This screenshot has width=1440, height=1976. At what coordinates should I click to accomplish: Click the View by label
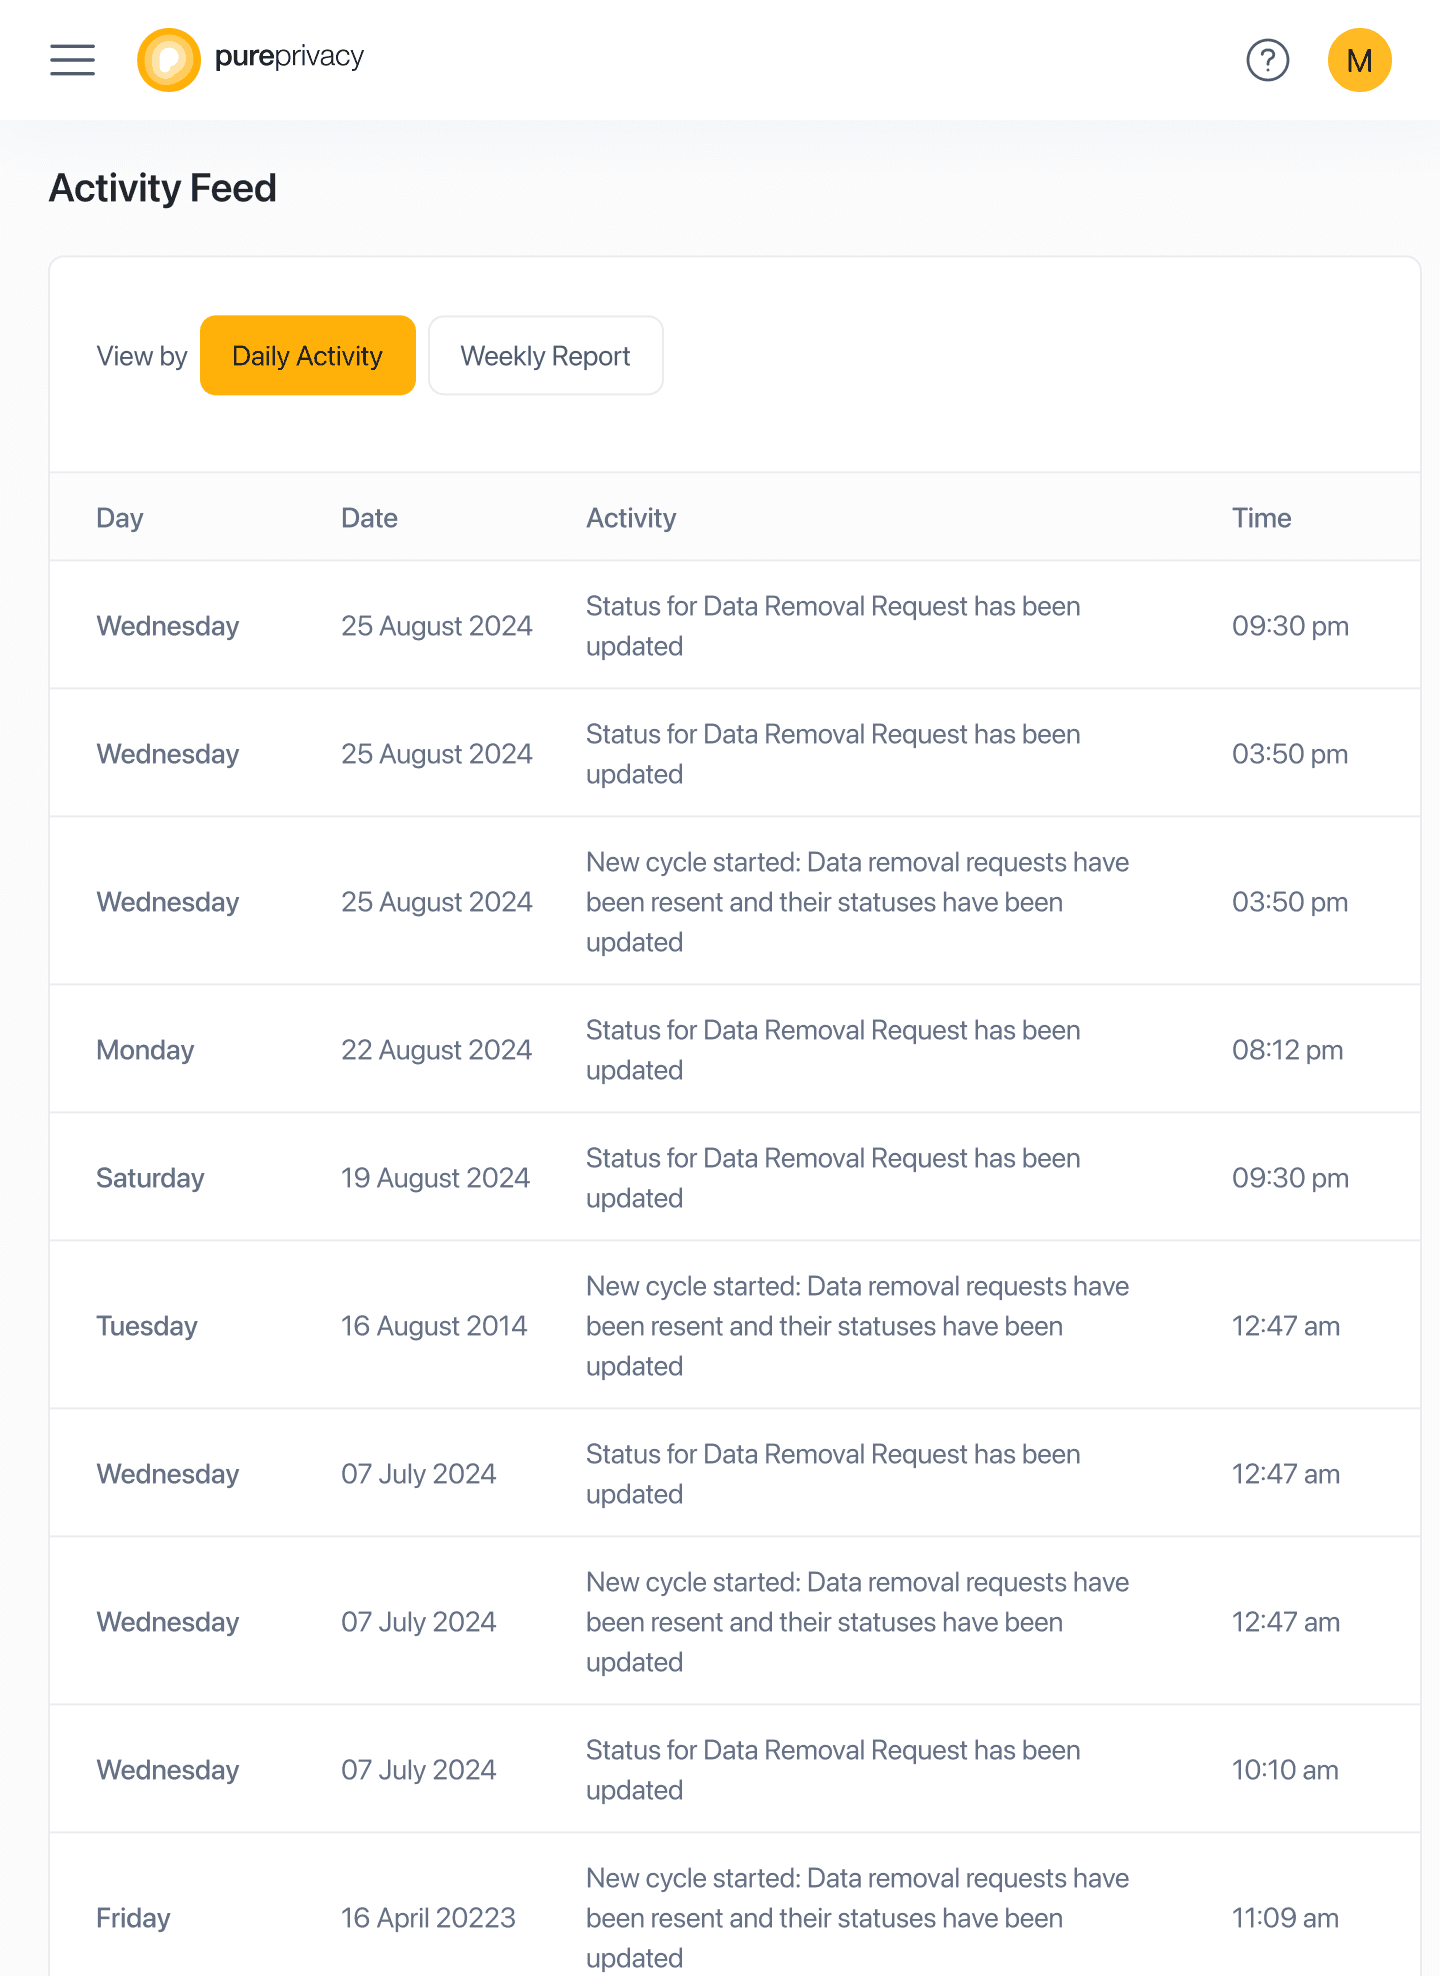coord(142,356)
